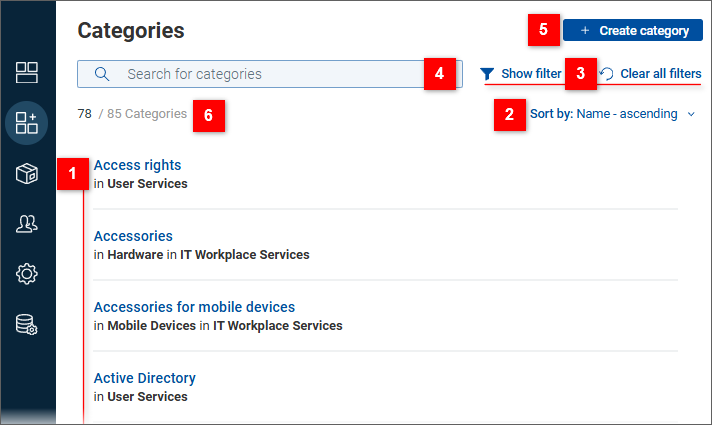The width and height of the screenshot is (712, 425).
Task: Select the highlighted Categories sidebar icon
Action: pyautogui.click(x=27, y=123)
